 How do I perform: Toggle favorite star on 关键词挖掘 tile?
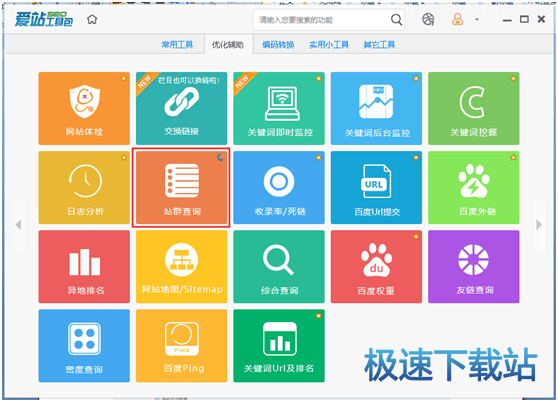[x=513, y=78]
